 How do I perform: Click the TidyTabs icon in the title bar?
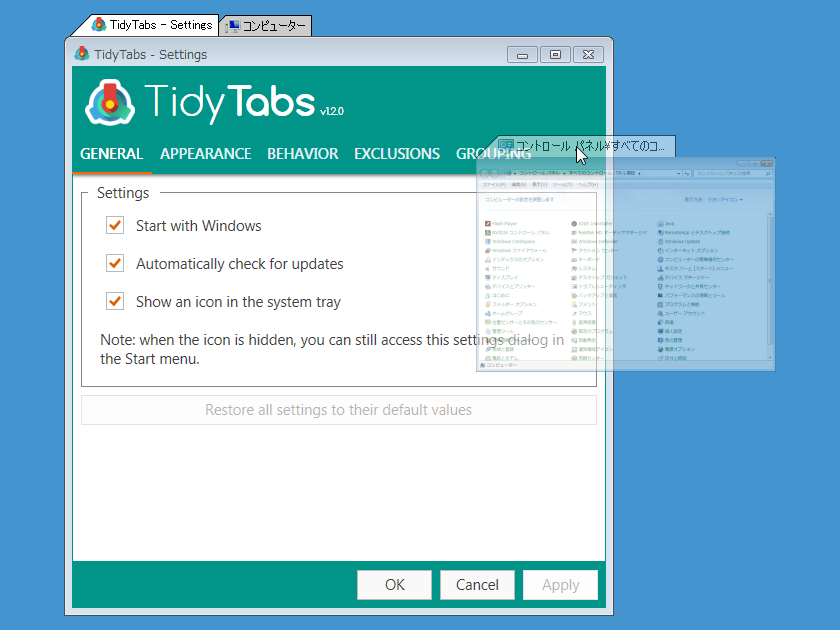82,54
